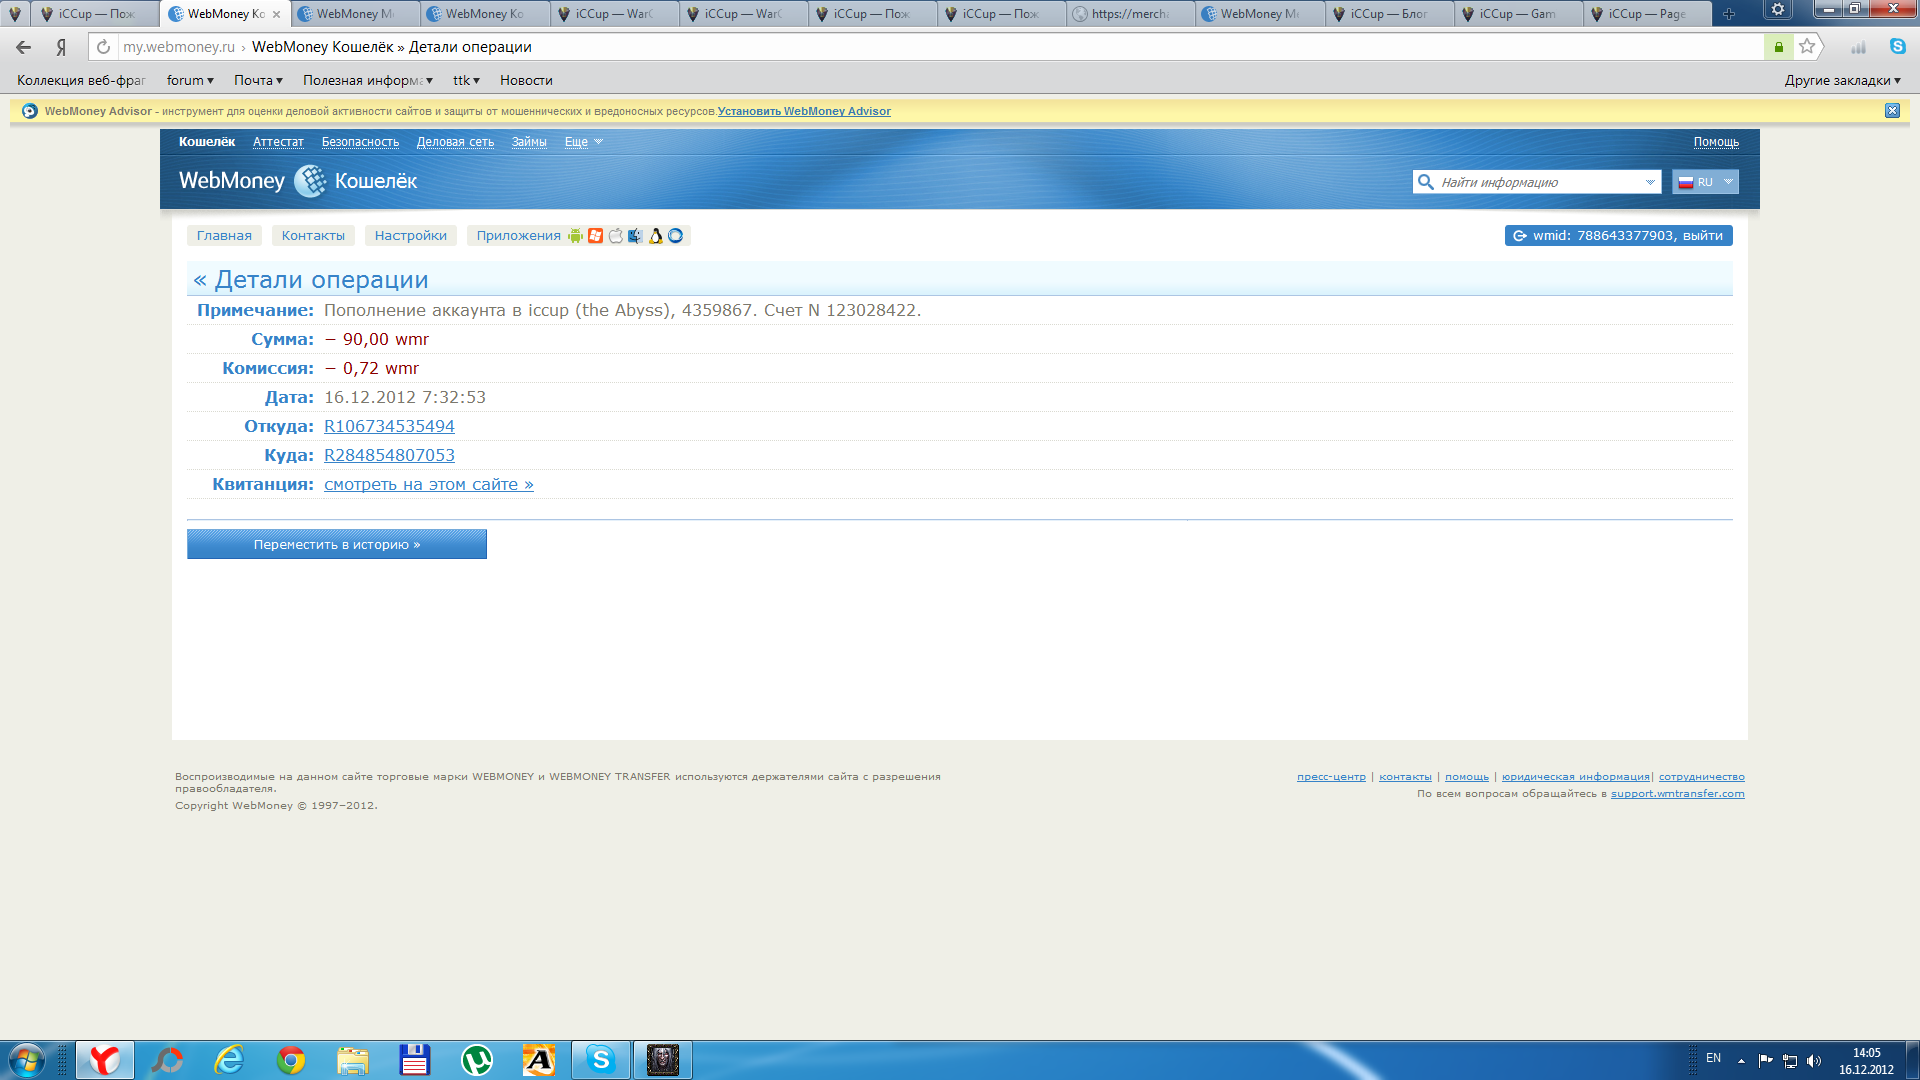Go back with the browser back arrow
Viewport: 1920px width, 1080px height.
point(23,47)
